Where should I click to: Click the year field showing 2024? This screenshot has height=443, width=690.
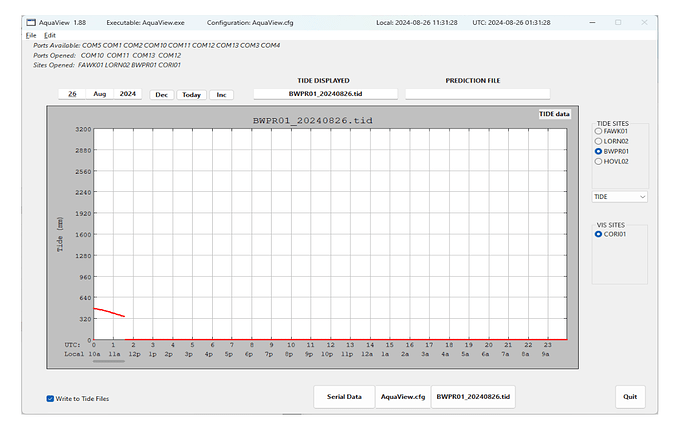[128, 94]
